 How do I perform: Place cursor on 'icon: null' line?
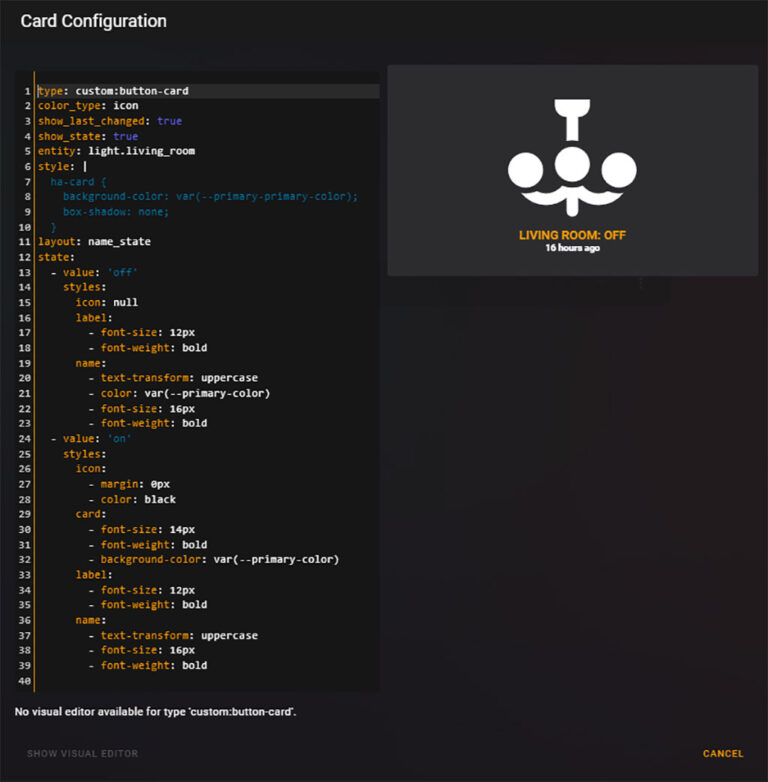[x=106, y=302]
